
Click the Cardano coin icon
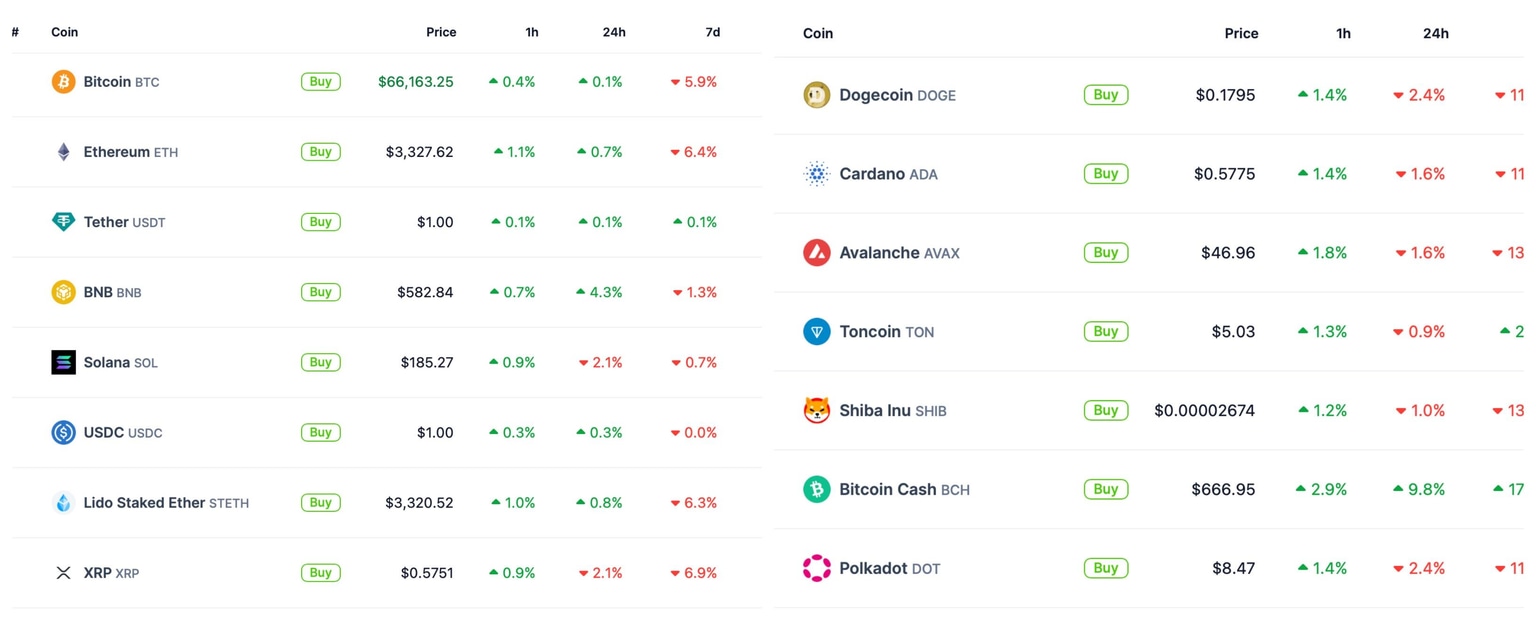point(817,173)
